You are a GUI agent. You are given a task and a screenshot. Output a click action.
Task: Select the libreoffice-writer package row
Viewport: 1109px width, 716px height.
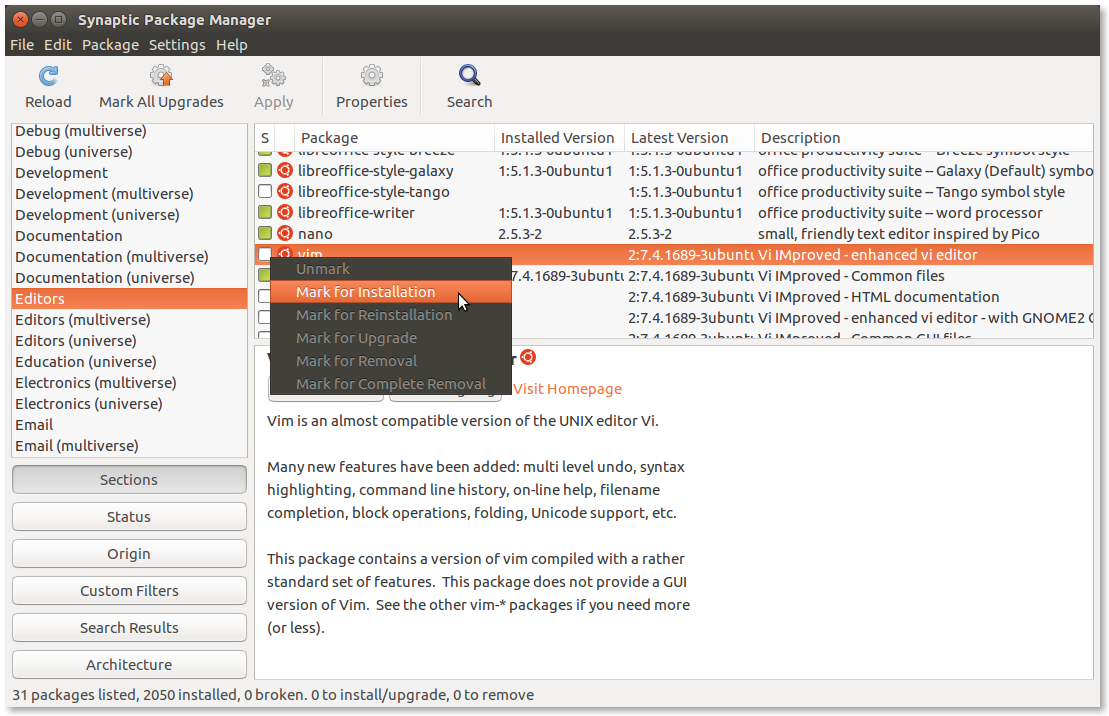(674, 212)
